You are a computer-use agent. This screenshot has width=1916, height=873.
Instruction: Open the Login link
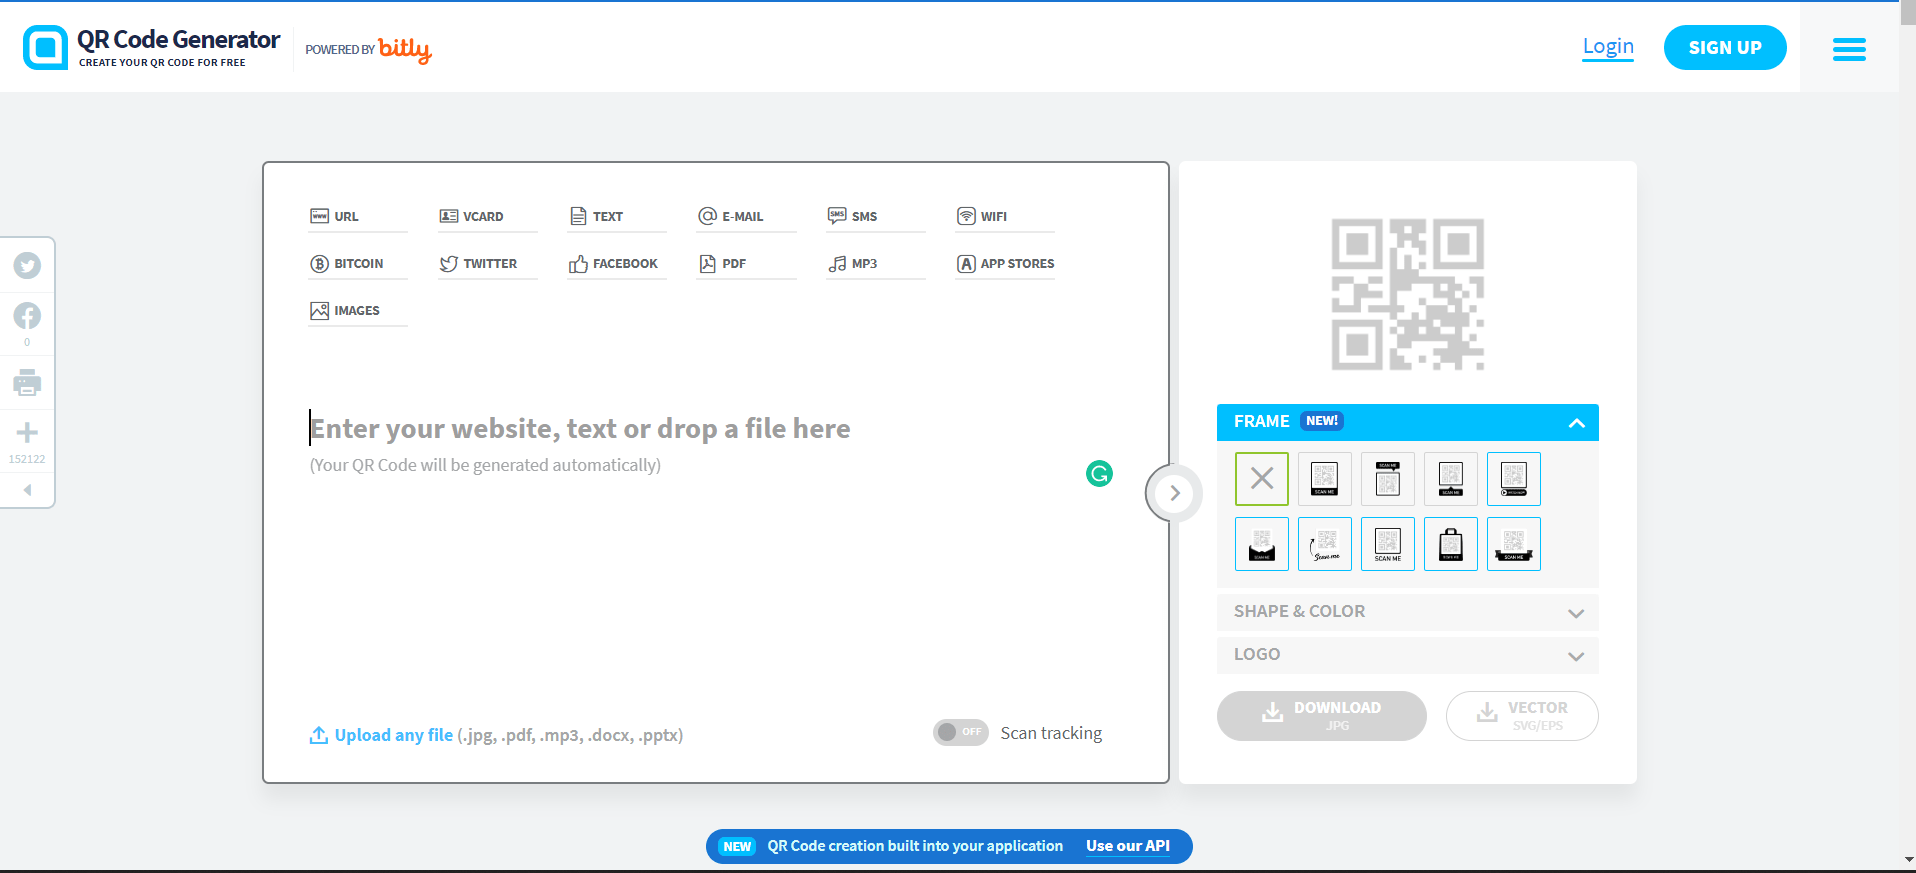click(1608, 46)
